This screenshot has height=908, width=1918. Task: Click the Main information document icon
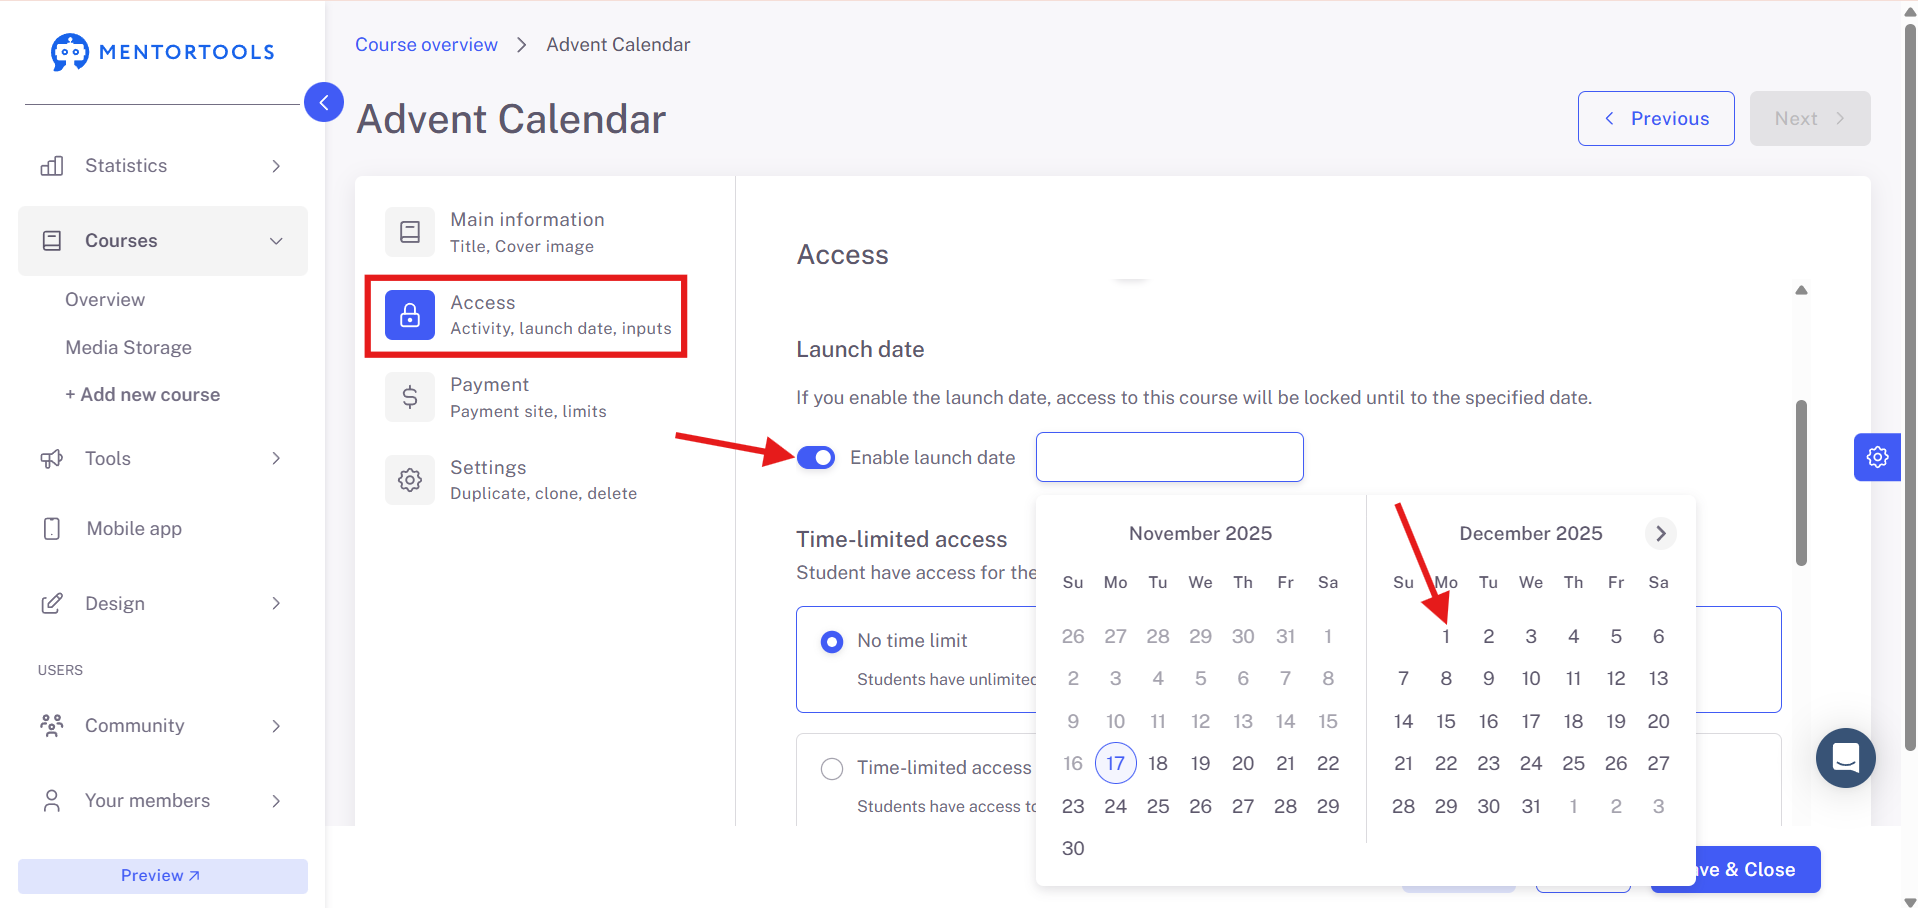[x=410, y=232]
